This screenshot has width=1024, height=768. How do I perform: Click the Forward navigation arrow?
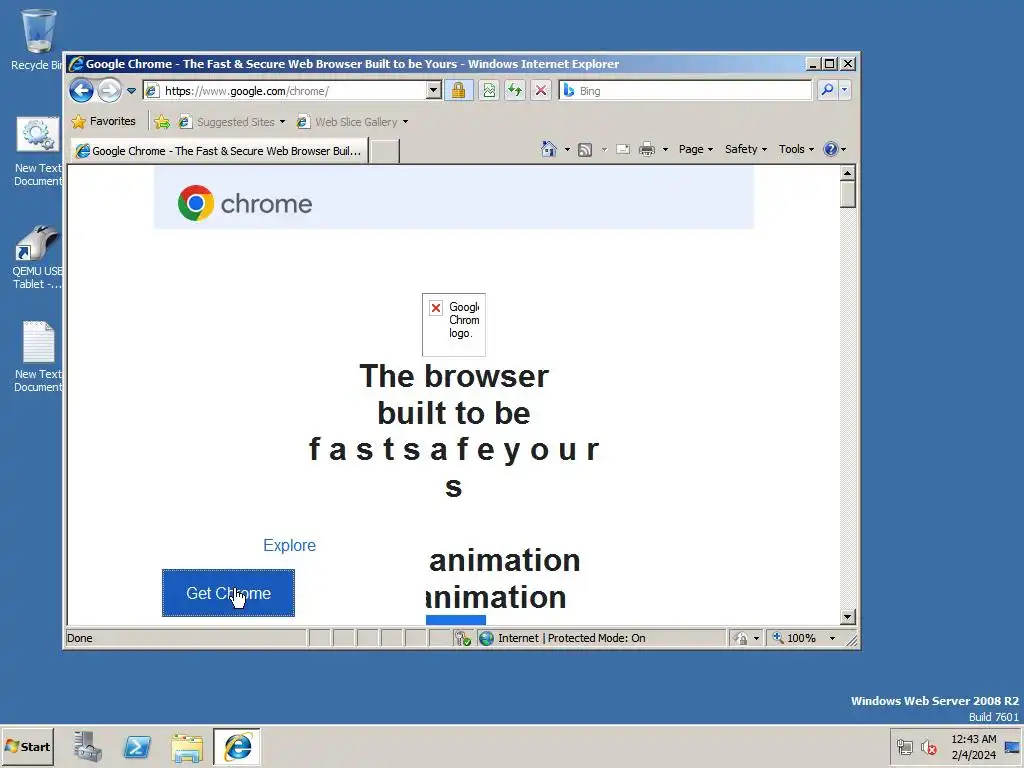(110, 90)
